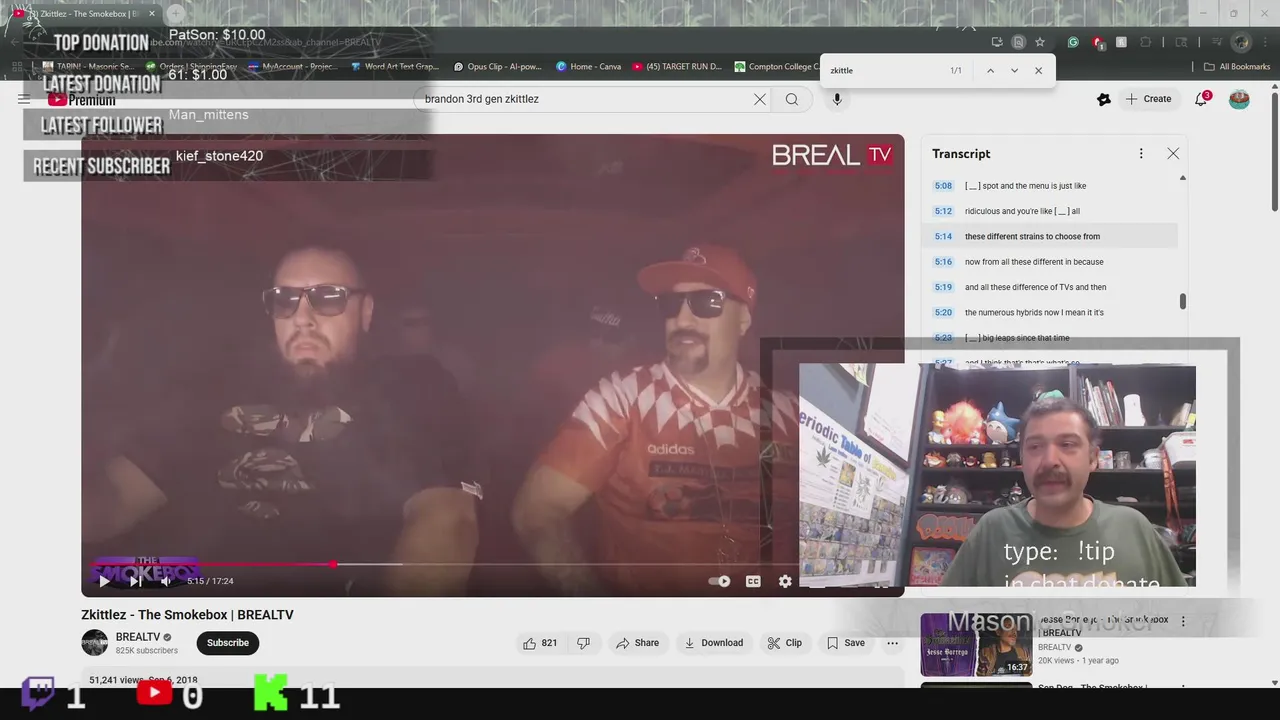This screenshot has width=1280, height=720.
Task: Close the Transcript panel
Action: 1173,154
